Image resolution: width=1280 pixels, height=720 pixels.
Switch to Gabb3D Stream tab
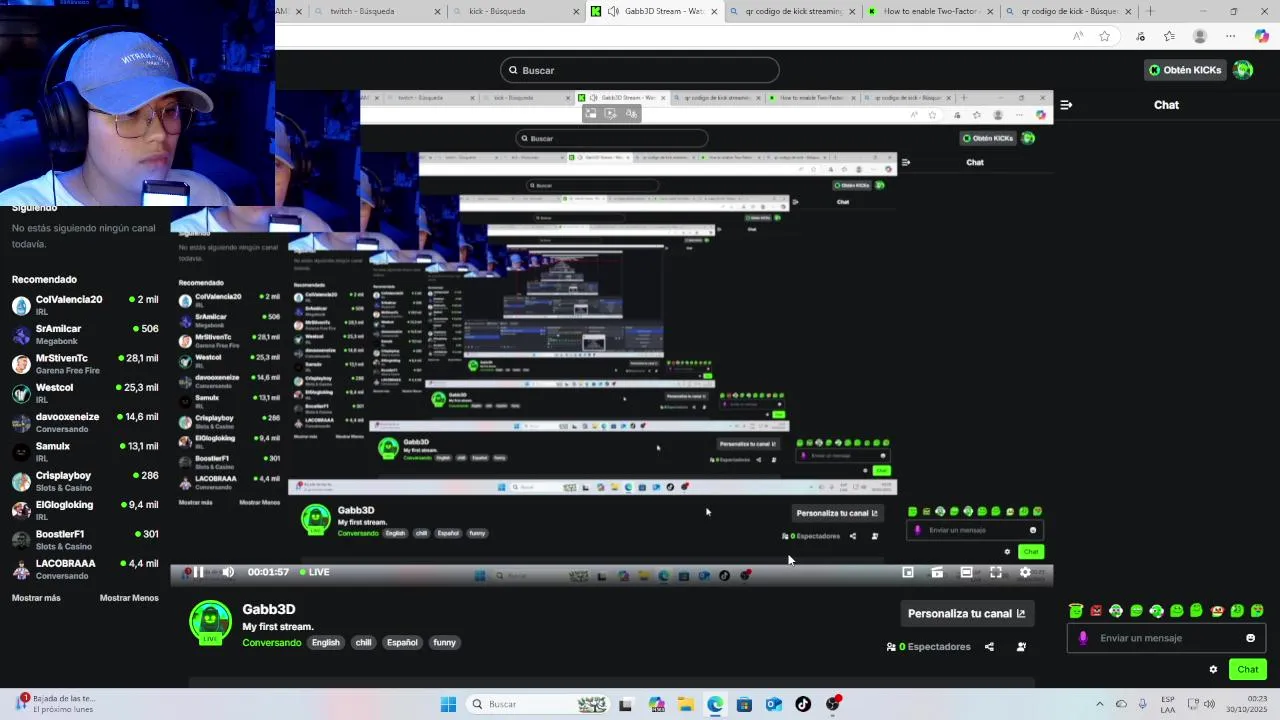[655, 11]
